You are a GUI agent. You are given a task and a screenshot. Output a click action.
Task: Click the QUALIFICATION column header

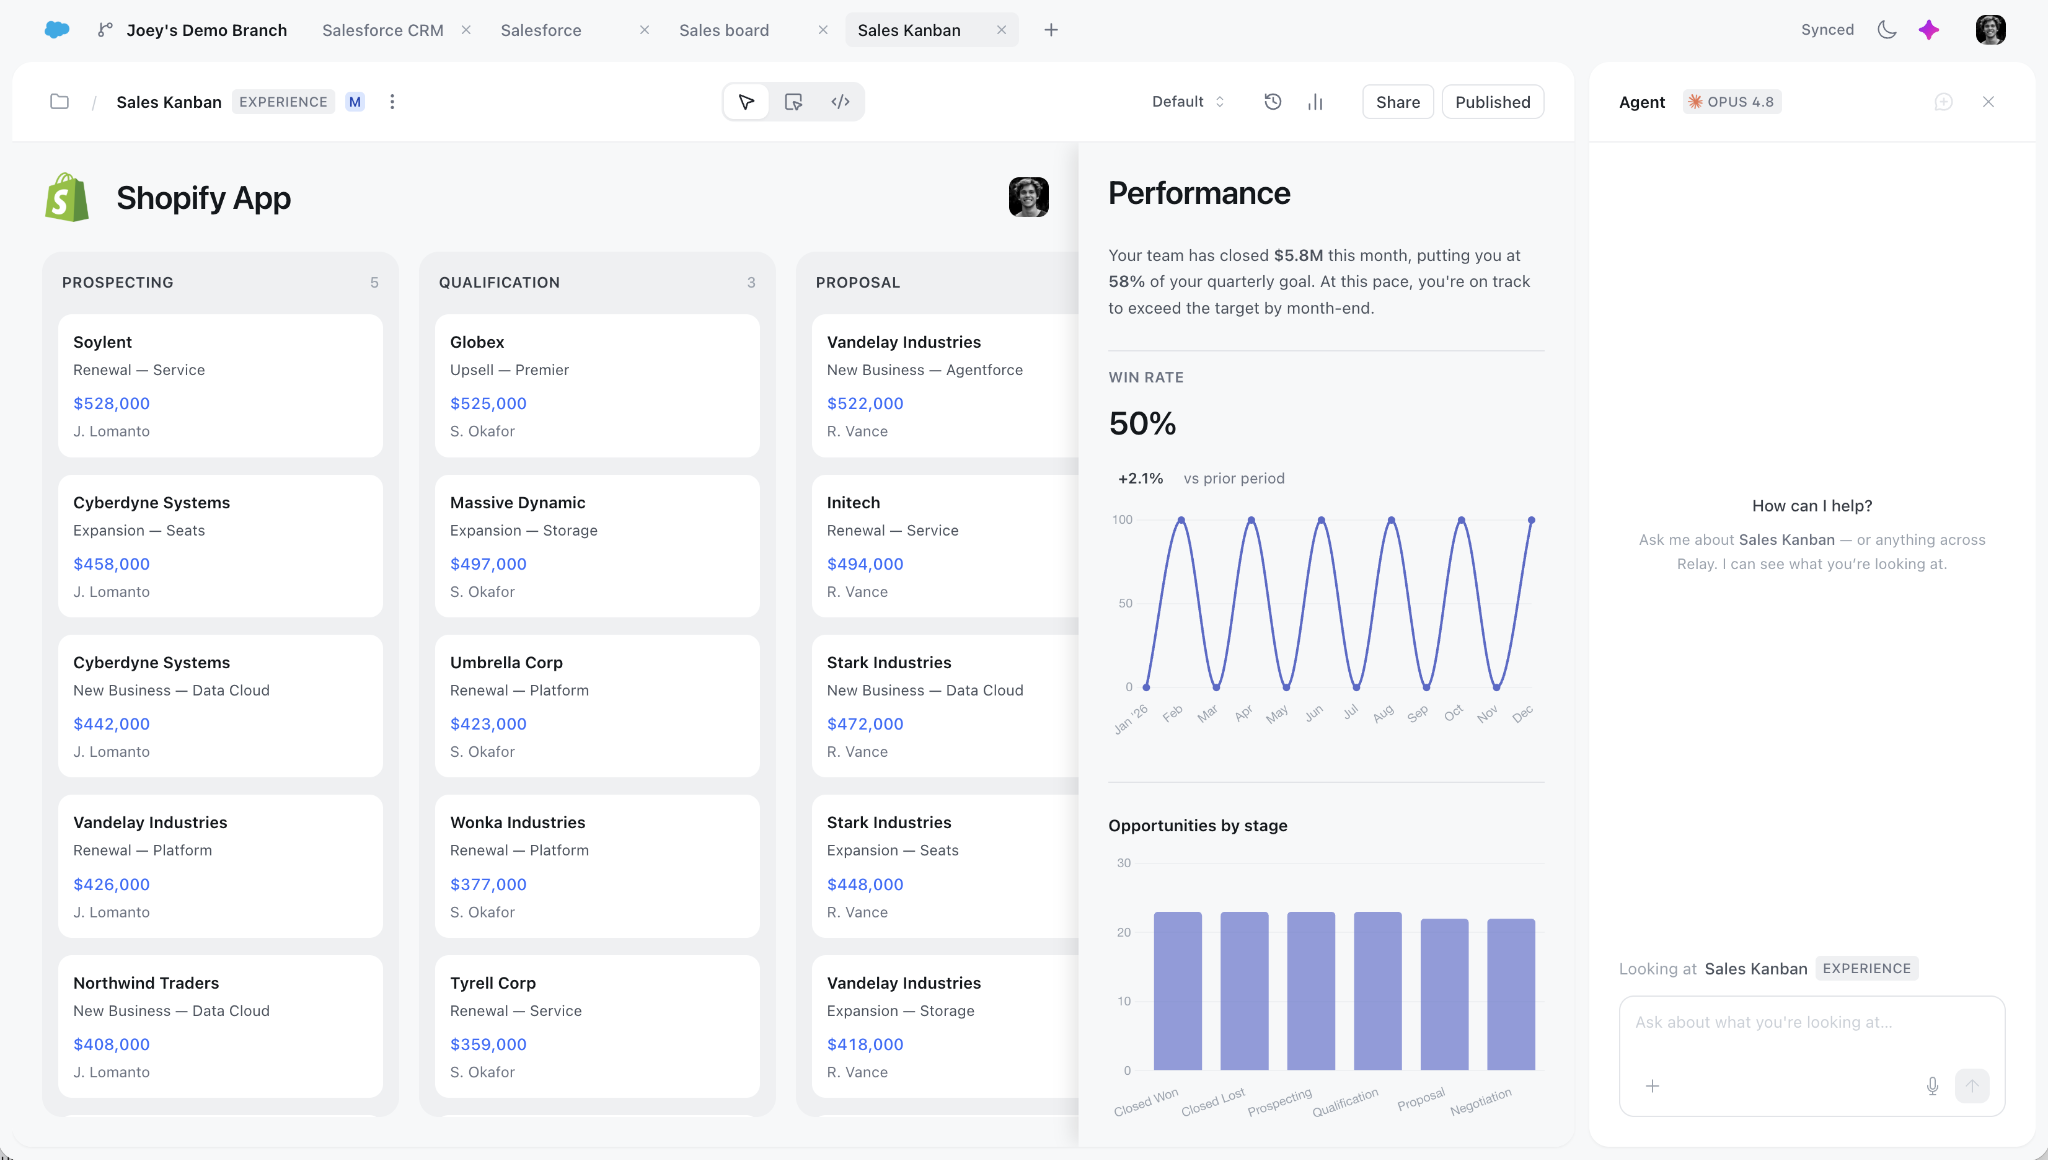click(x=499, y=283)
